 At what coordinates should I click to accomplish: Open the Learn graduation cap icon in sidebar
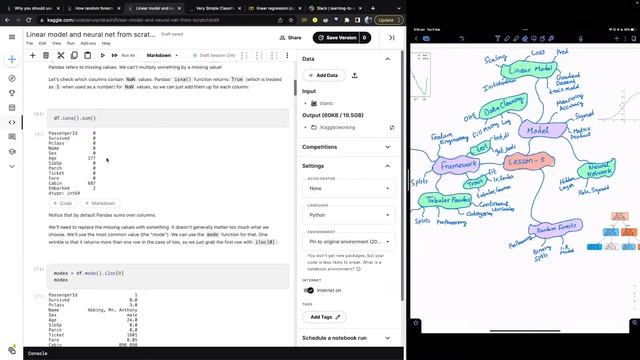pos(12,151)
